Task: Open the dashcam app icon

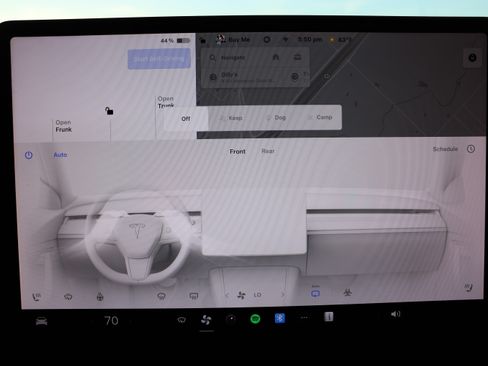Action: (231, 319)
